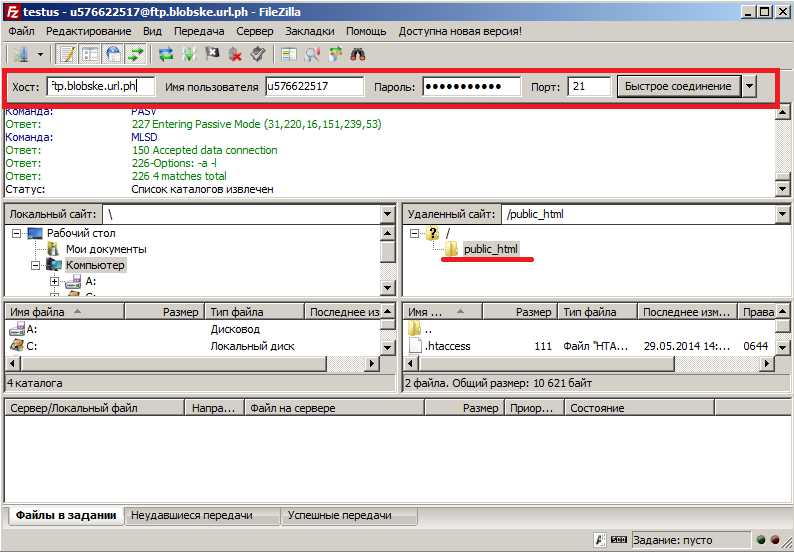
Task: Select Рабочий стол tree item
Action: click(81, 233)
